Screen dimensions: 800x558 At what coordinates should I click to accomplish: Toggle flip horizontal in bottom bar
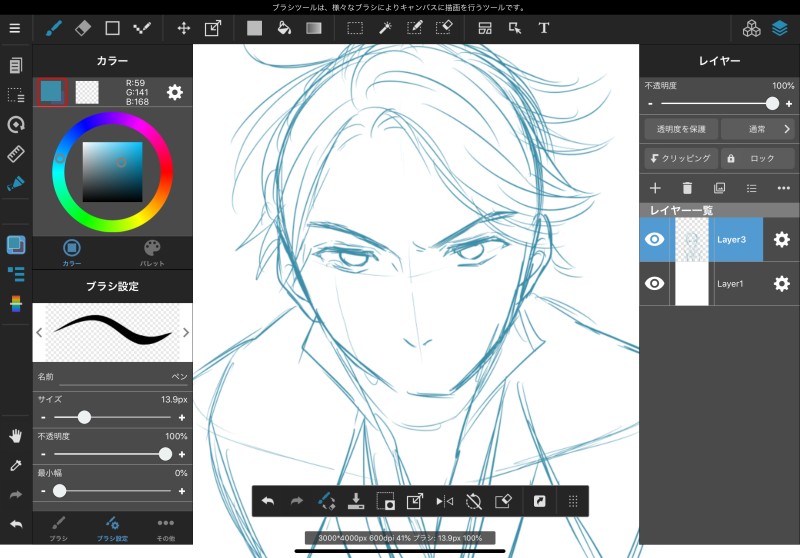(x=444, y=501)
